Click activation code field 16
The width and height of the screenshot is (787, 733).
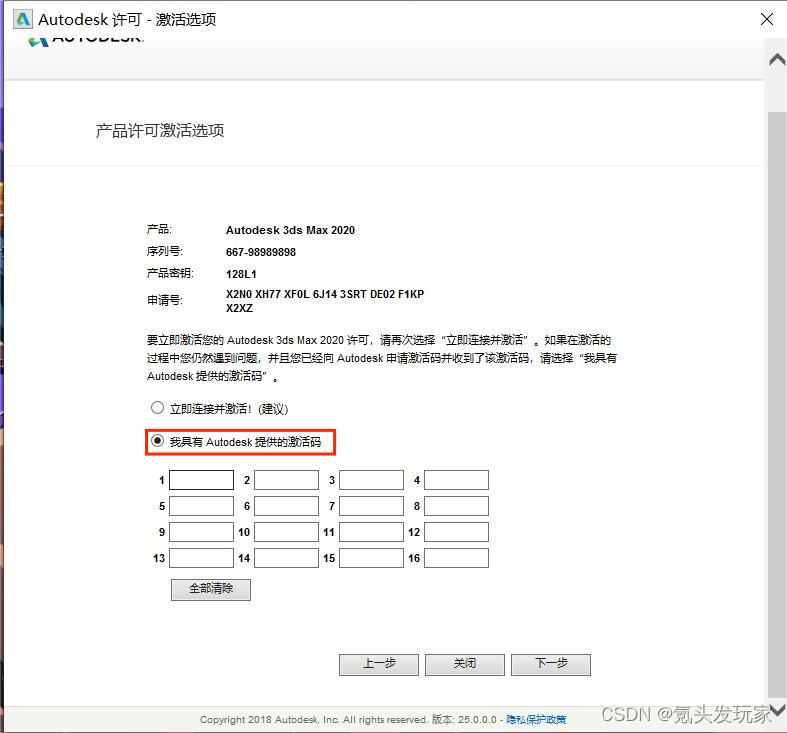click(x=456, y=558)
